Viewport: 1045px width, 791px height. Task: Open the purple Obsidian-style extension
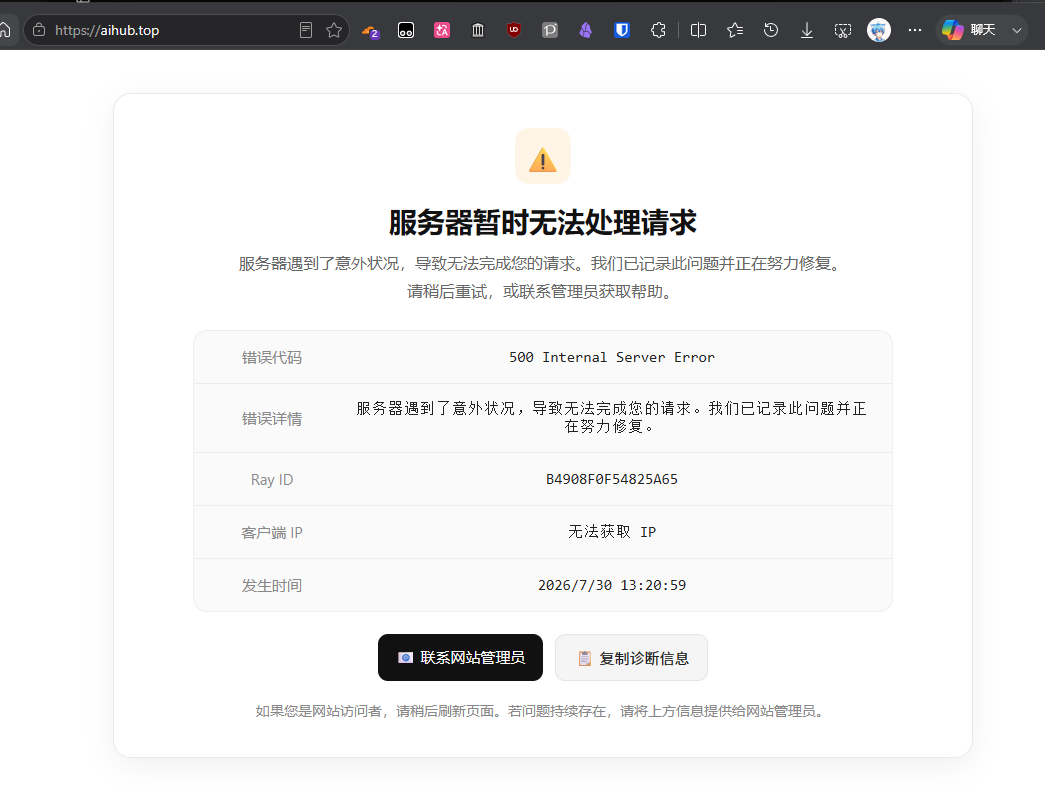(x=586, y=30)
